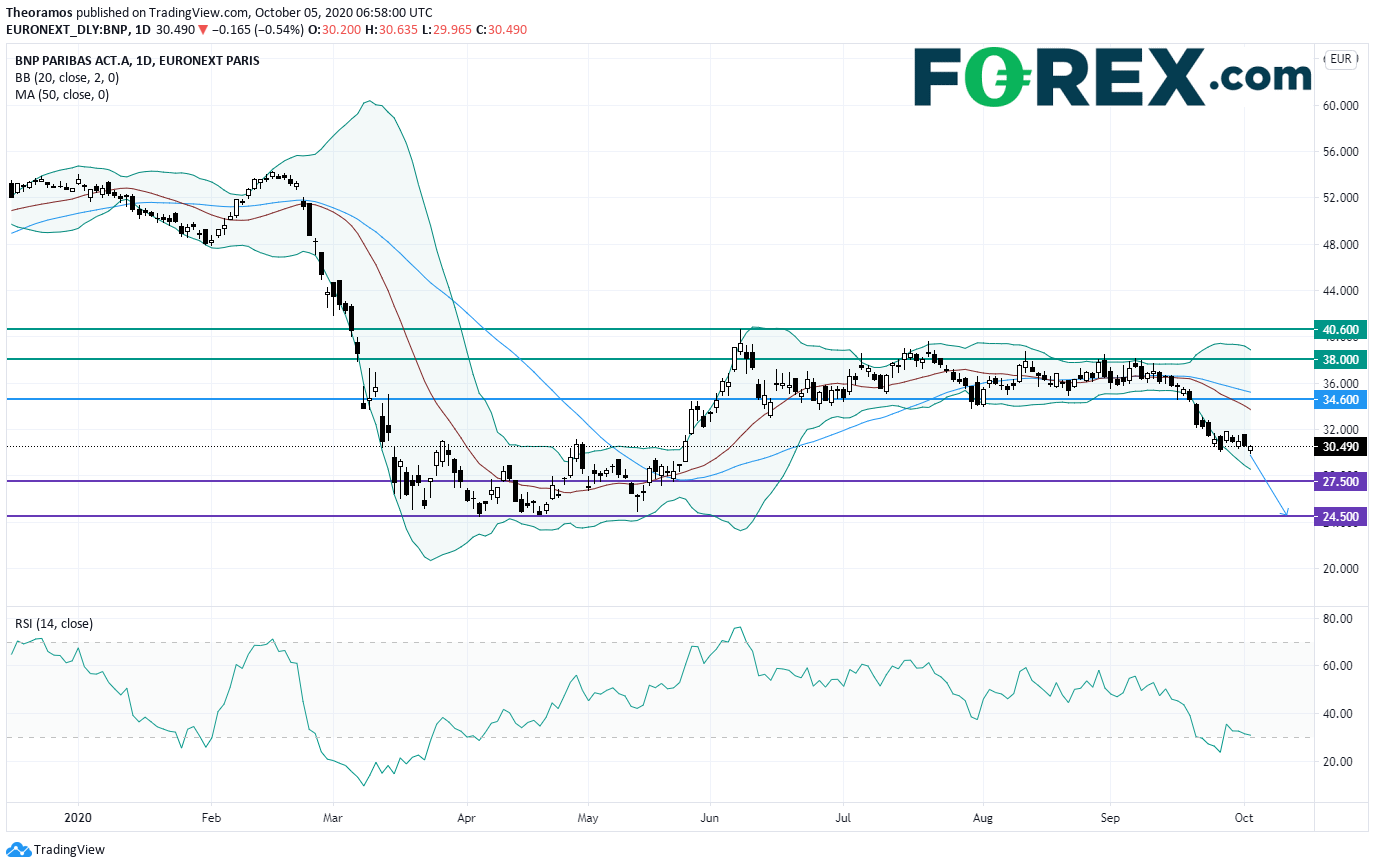This screenshot has height=868, width=1375.
Task: Click the FOREX.com logo
Action: pos(1112,77)
